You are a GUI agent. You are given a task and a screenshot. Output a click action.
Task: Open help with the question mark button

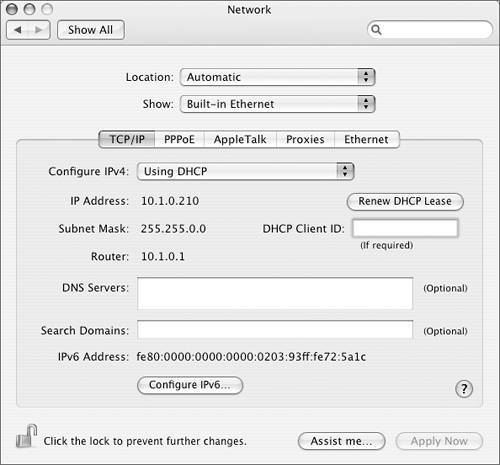point(464,389)
